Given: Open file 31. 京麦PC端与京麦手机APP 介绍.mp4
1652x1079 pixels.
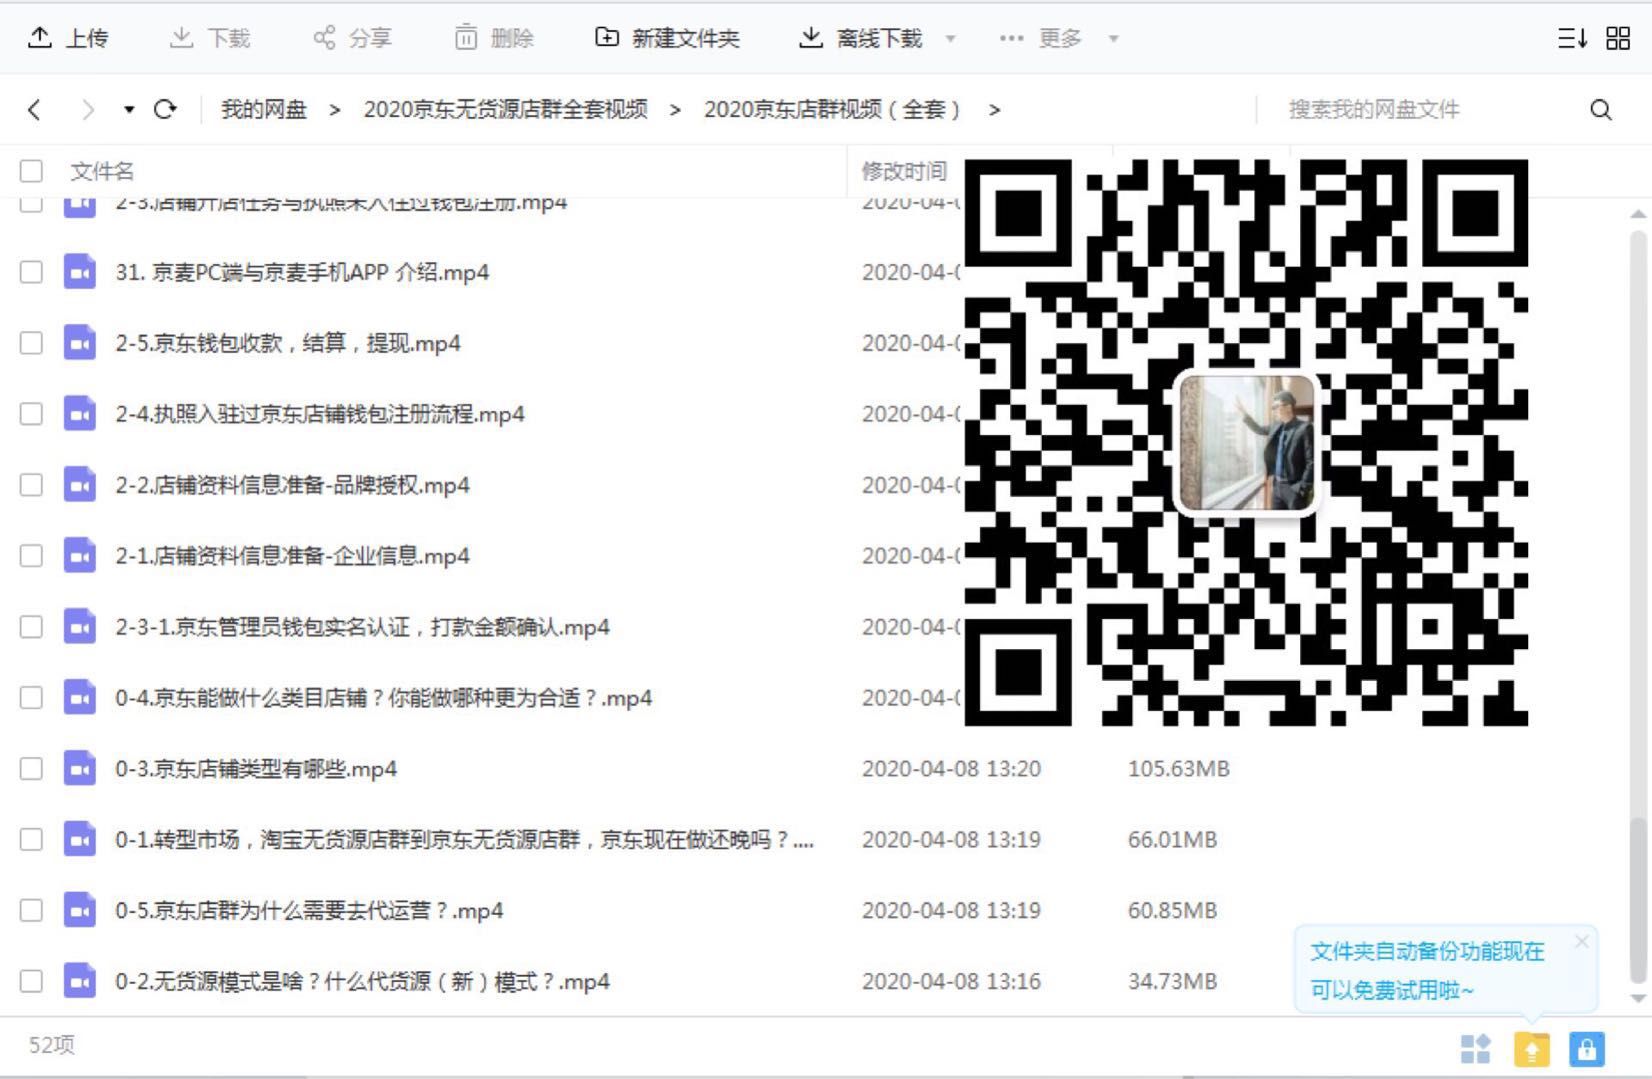Looking at the screenshot, I should (302, 272).
